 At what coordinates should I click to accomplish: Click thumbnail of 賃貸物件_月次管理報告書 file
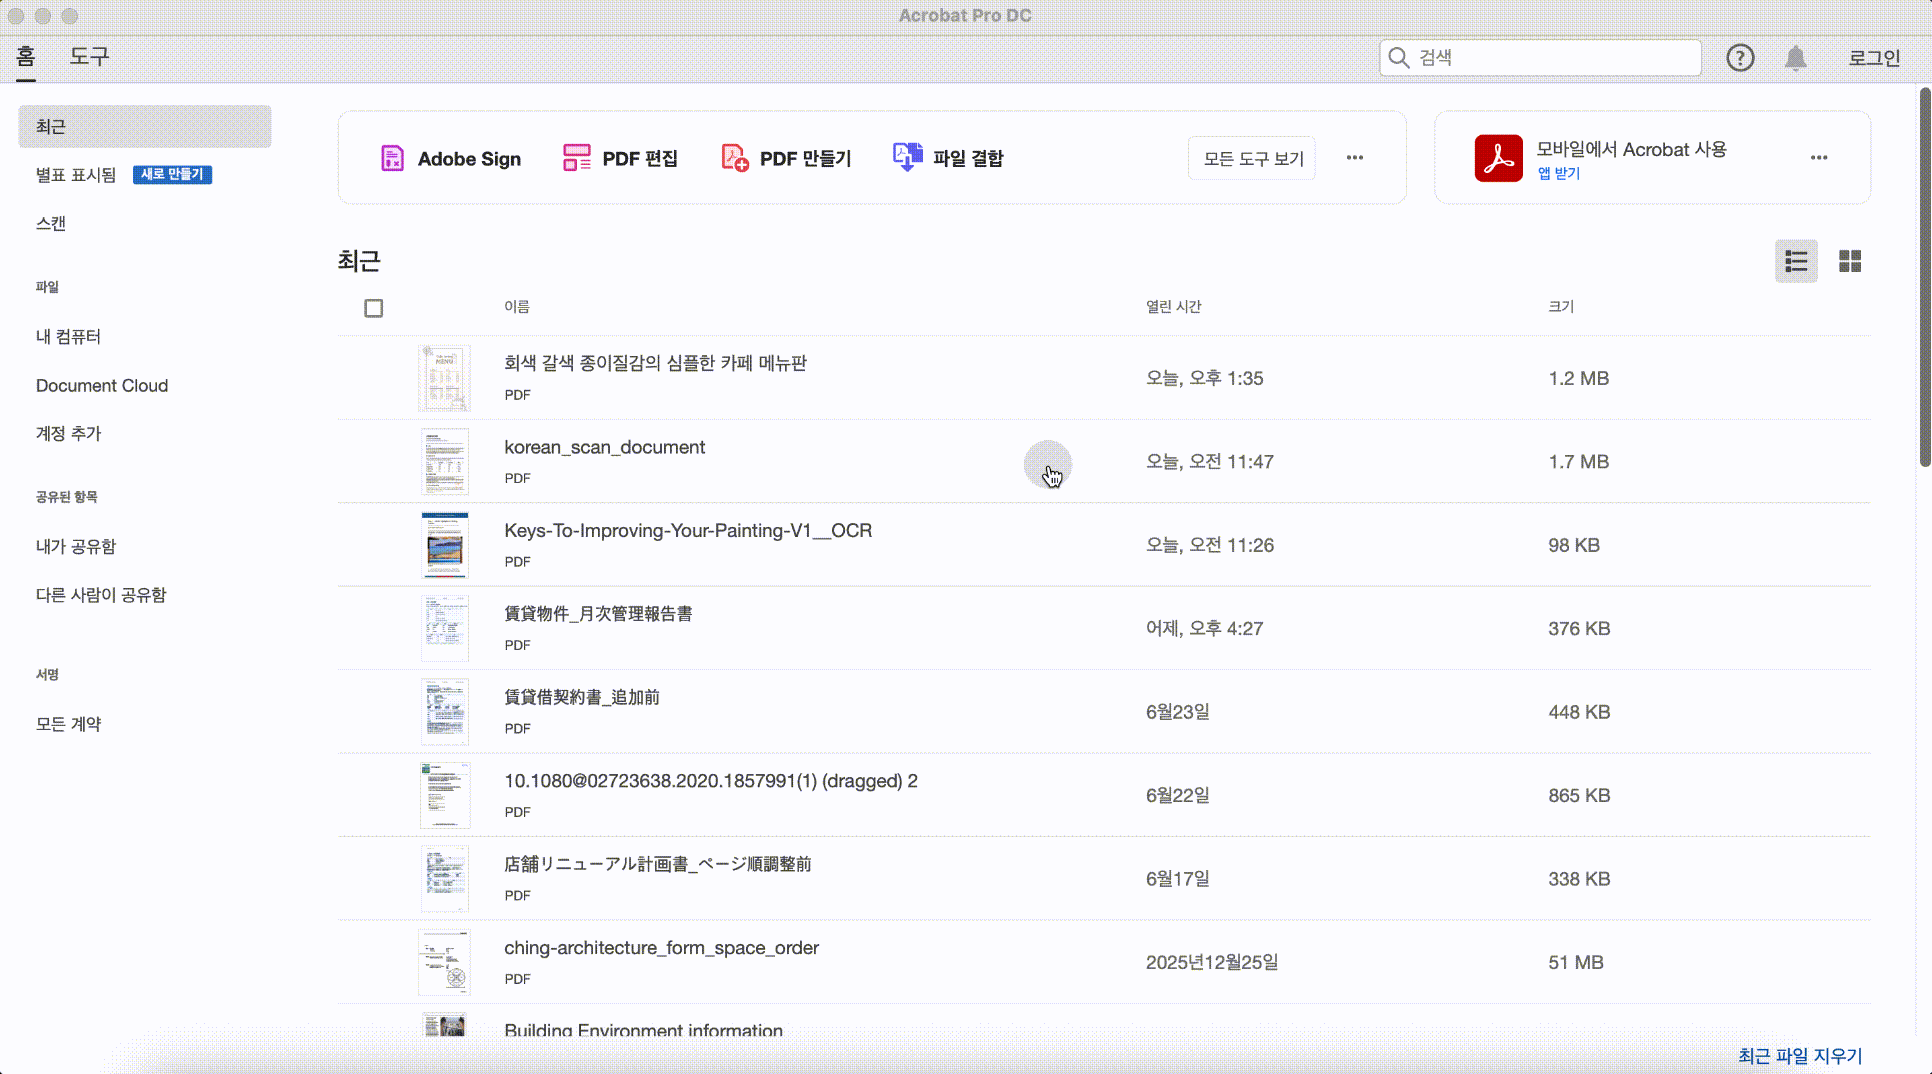(444, 628)
